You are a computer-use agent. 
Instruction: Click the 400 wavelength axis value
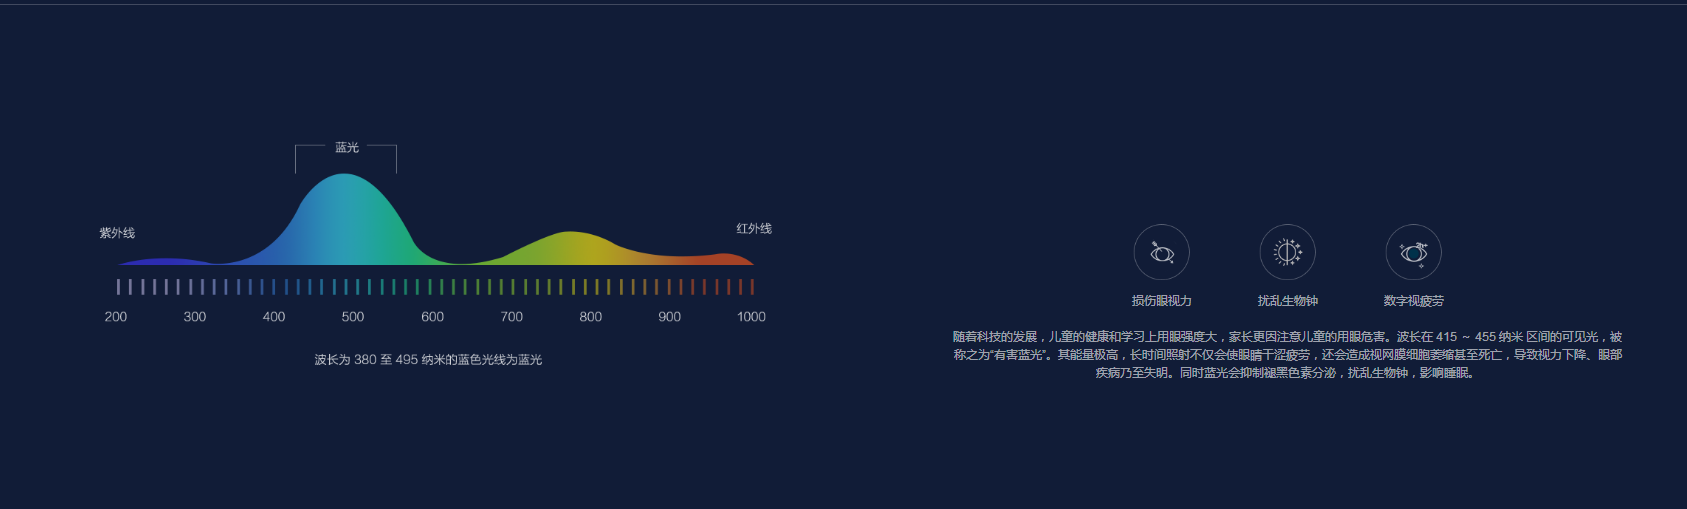pyautogui.click(x=274, y=317)
